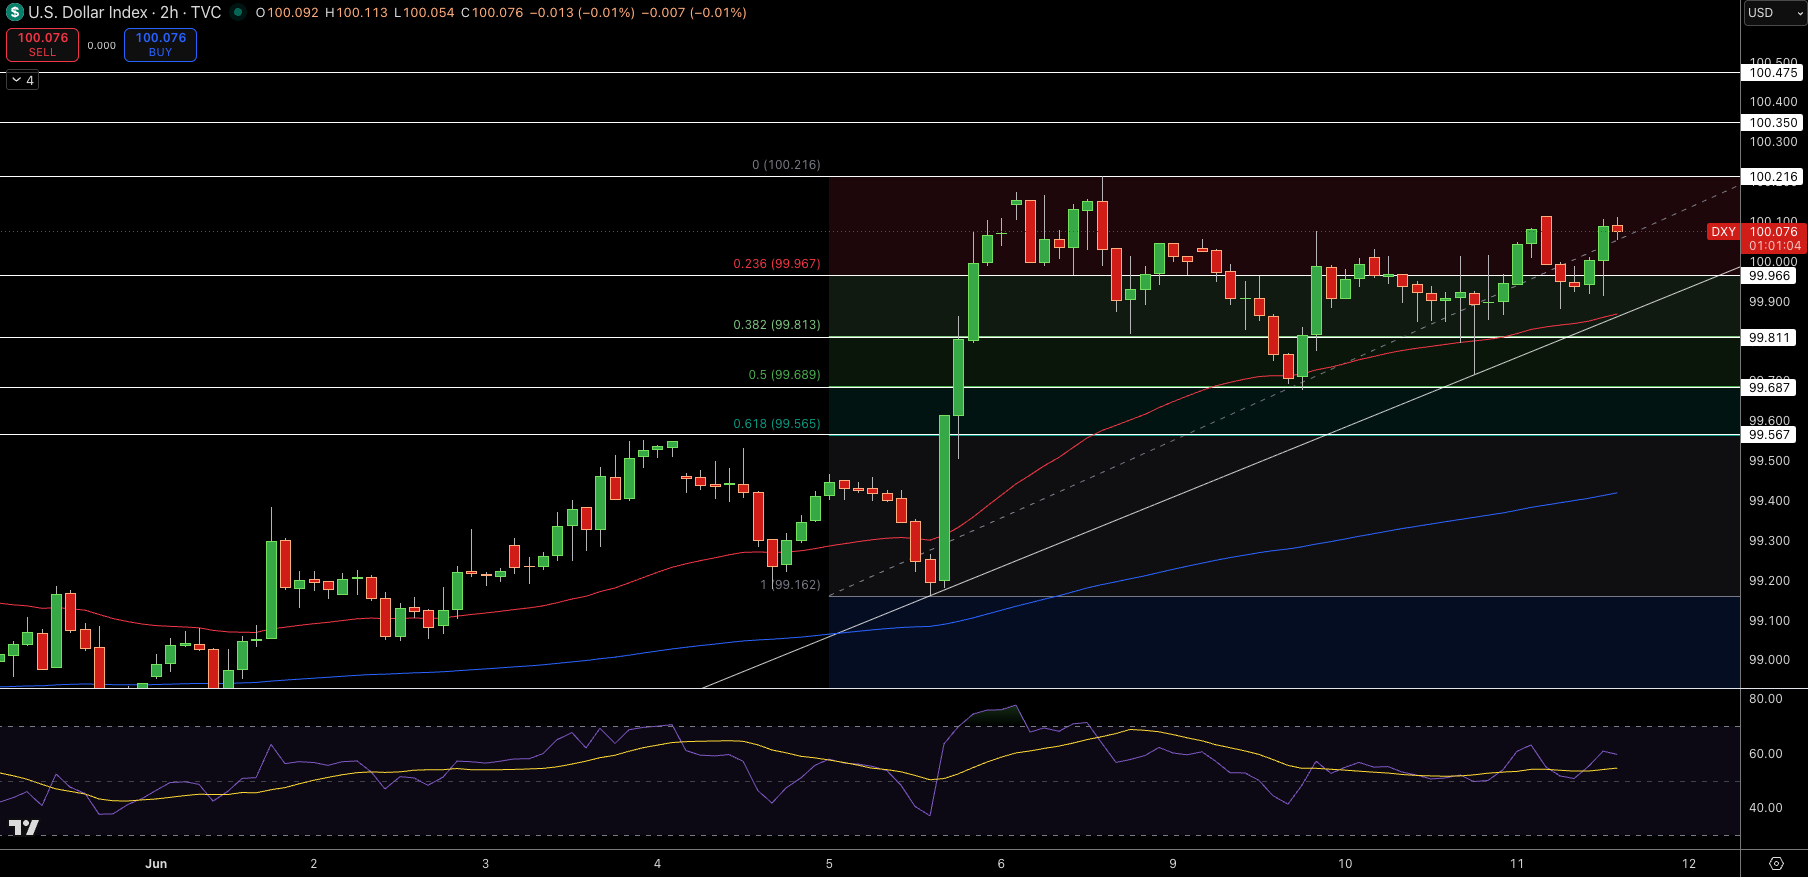Click the 99.811 price axis label
This screenshot has height=877, width=1808.
[1770, 338]
